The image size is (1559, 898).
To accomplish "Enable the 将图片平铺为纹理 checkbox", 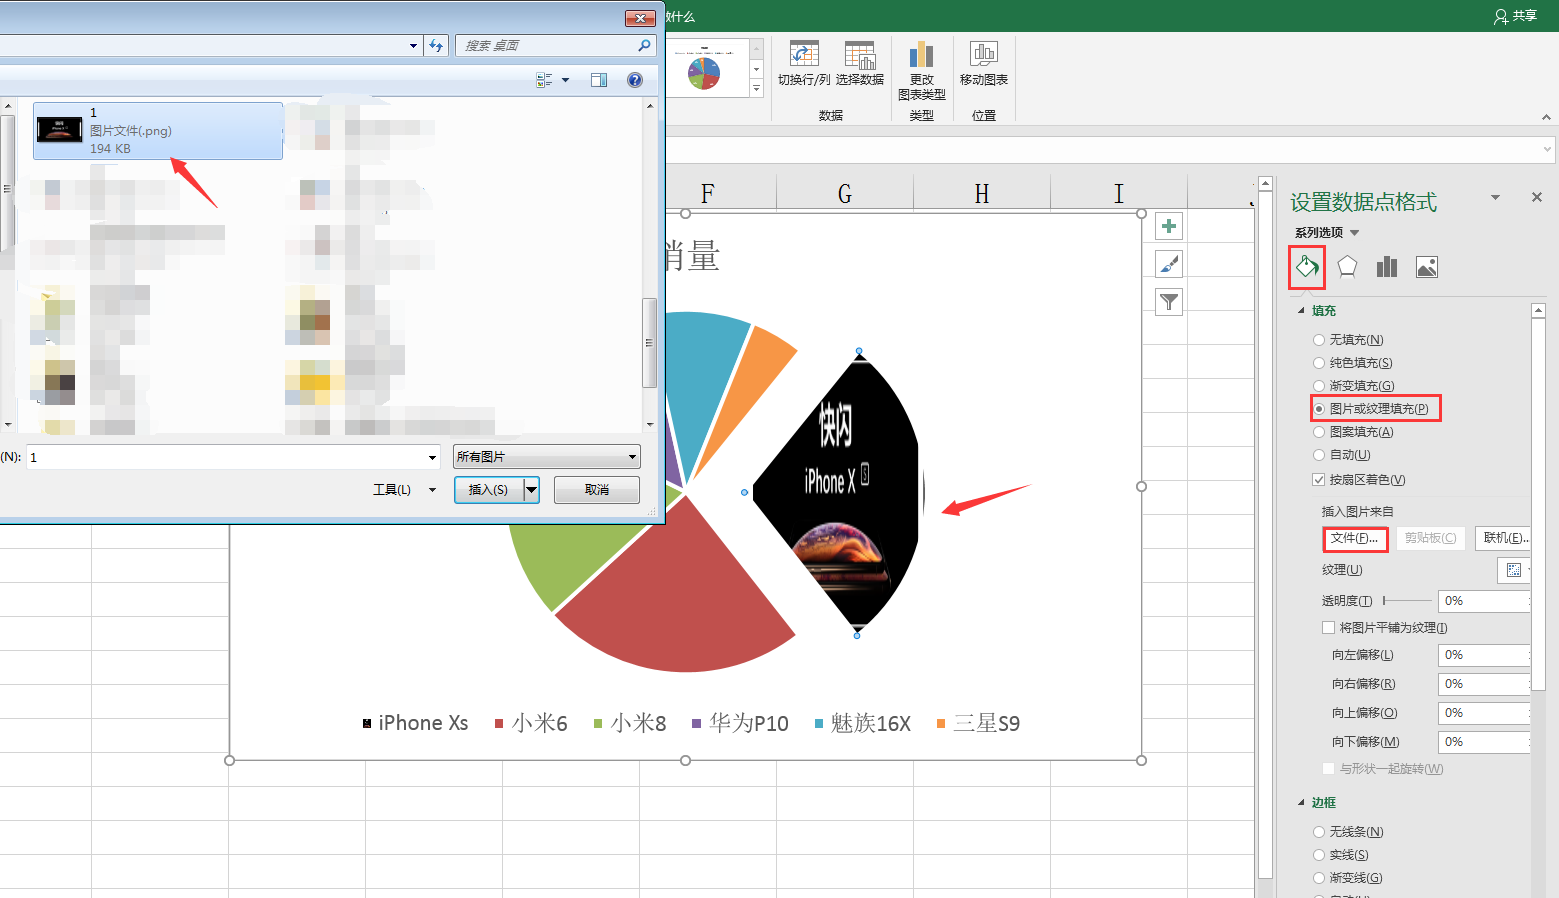I will (x=1329, y=628).
